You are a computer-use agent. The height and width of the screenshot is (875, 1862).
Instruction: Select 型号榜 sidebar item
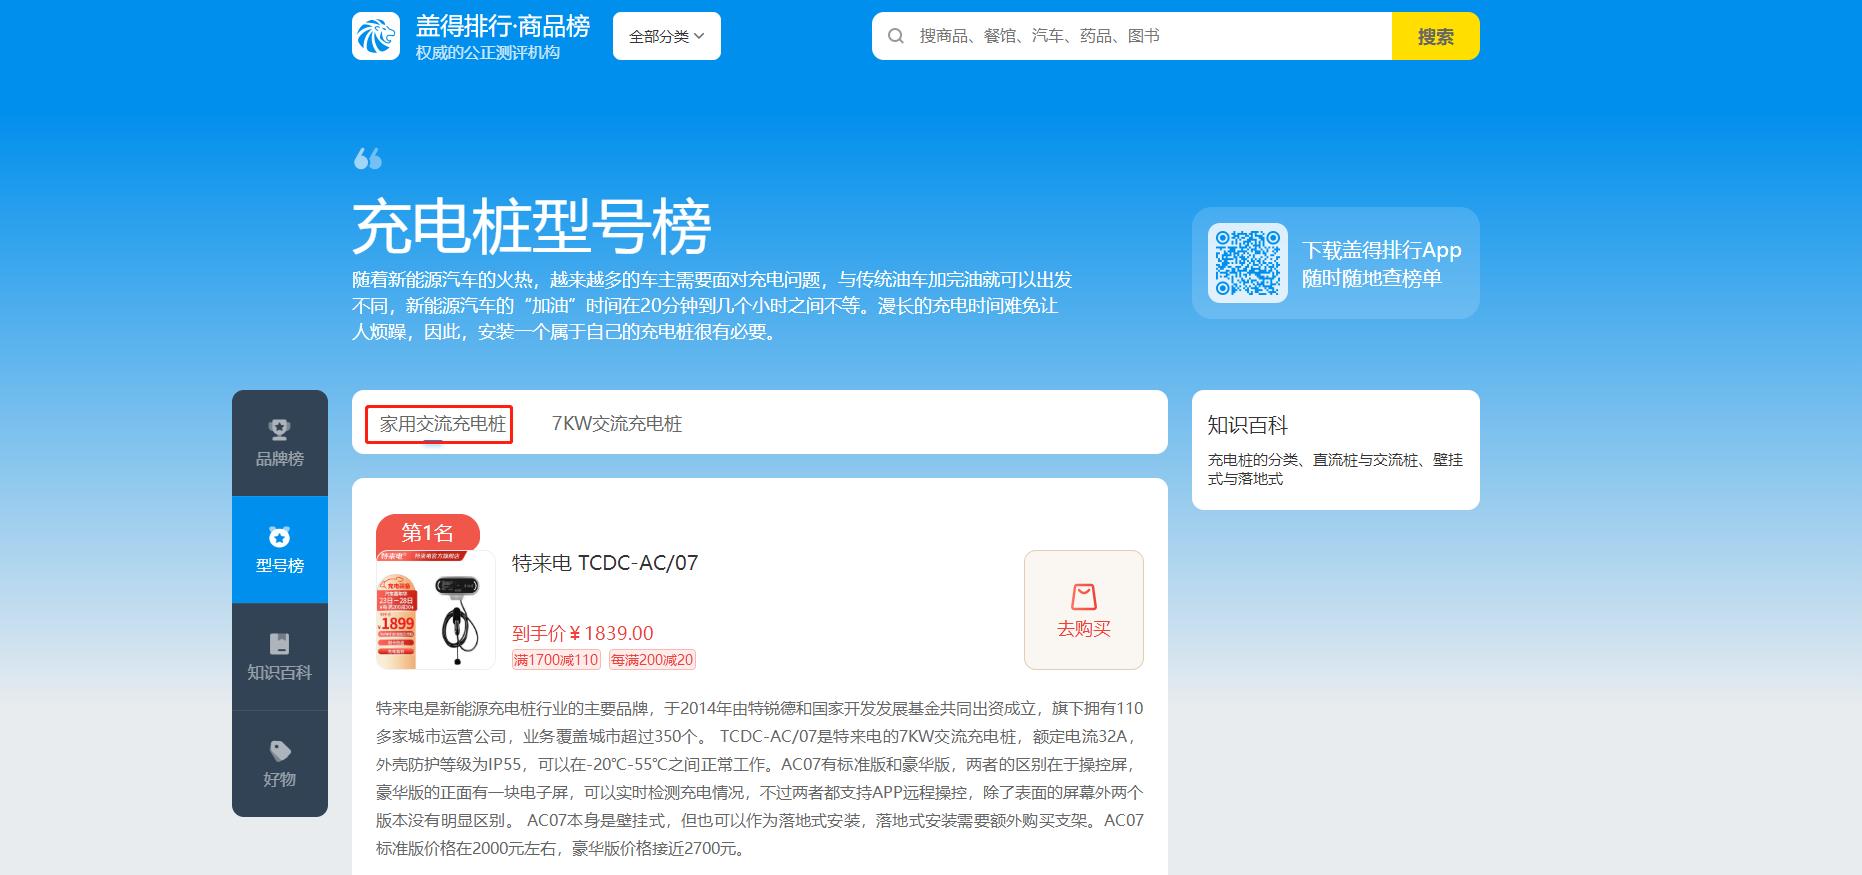pos(280,550)
